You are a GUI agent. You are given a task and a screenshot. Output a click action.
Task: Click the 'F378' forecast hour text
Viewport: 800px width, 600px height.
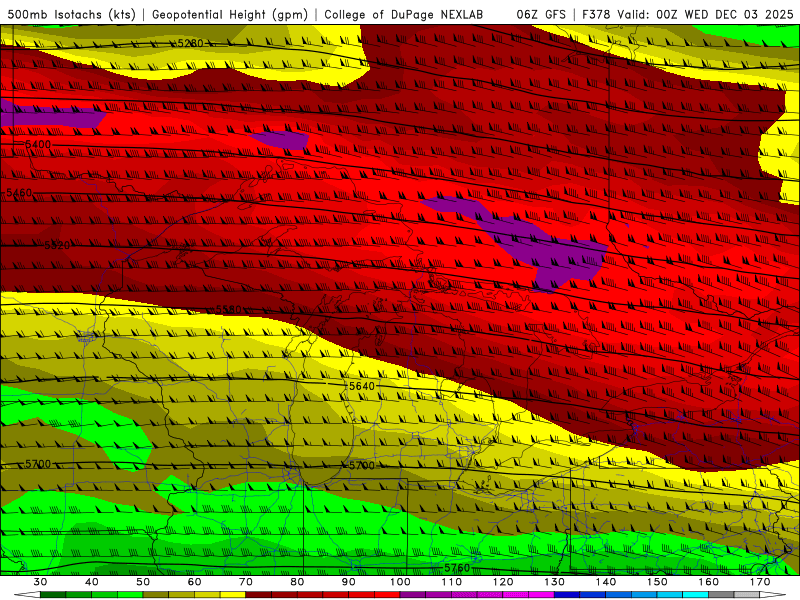(597, 15)
